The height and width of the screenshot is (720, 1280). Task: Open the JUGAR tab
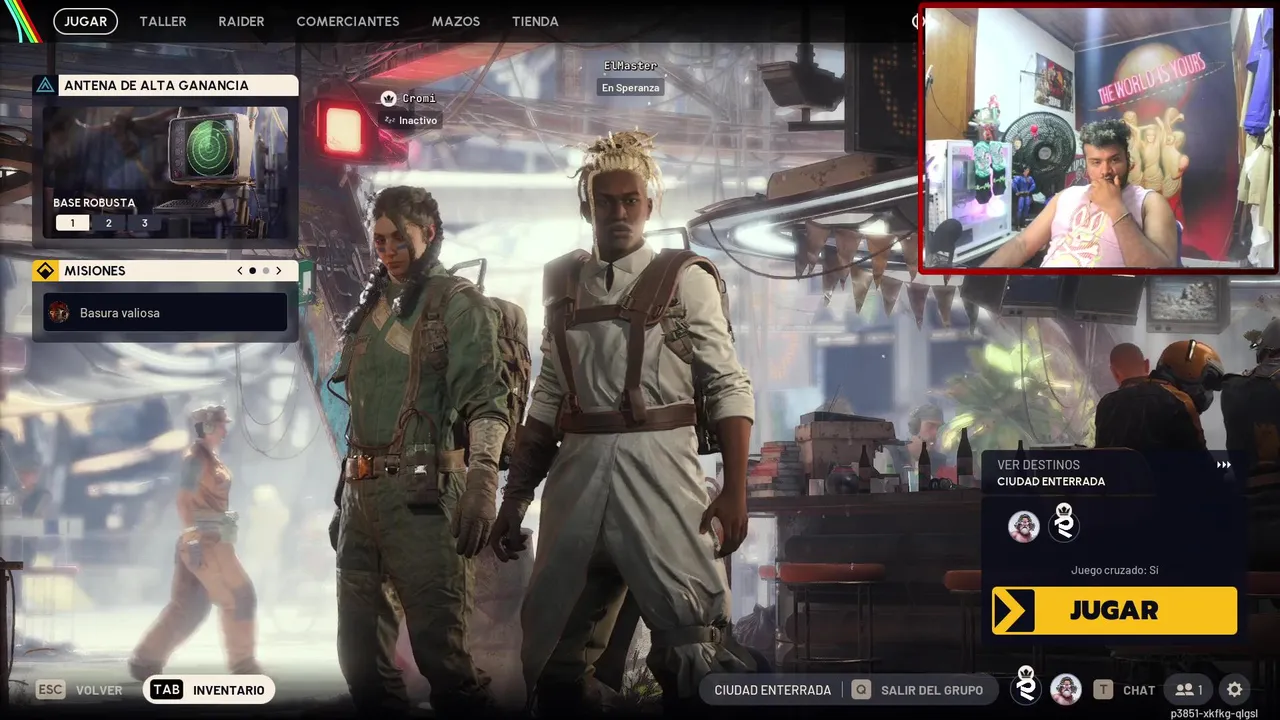click(x=85, y=21)
